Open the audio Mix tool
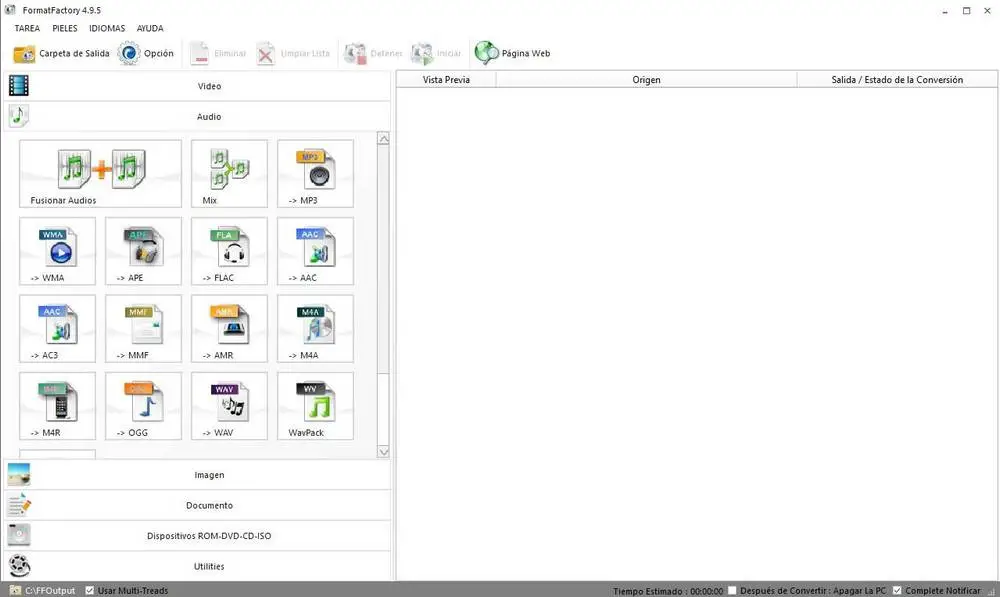This screenshot has height=597, width=1000. (229, 173)
